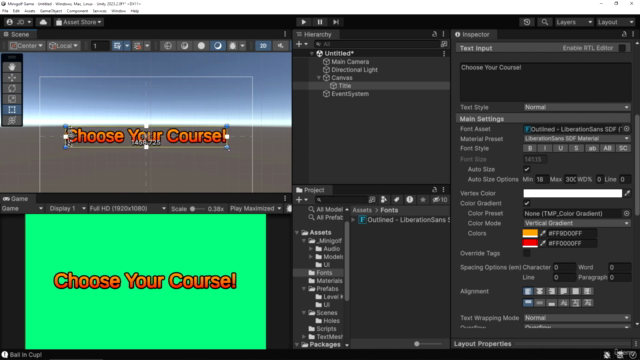Lock the Inspector panel

[x=624, y=34]
